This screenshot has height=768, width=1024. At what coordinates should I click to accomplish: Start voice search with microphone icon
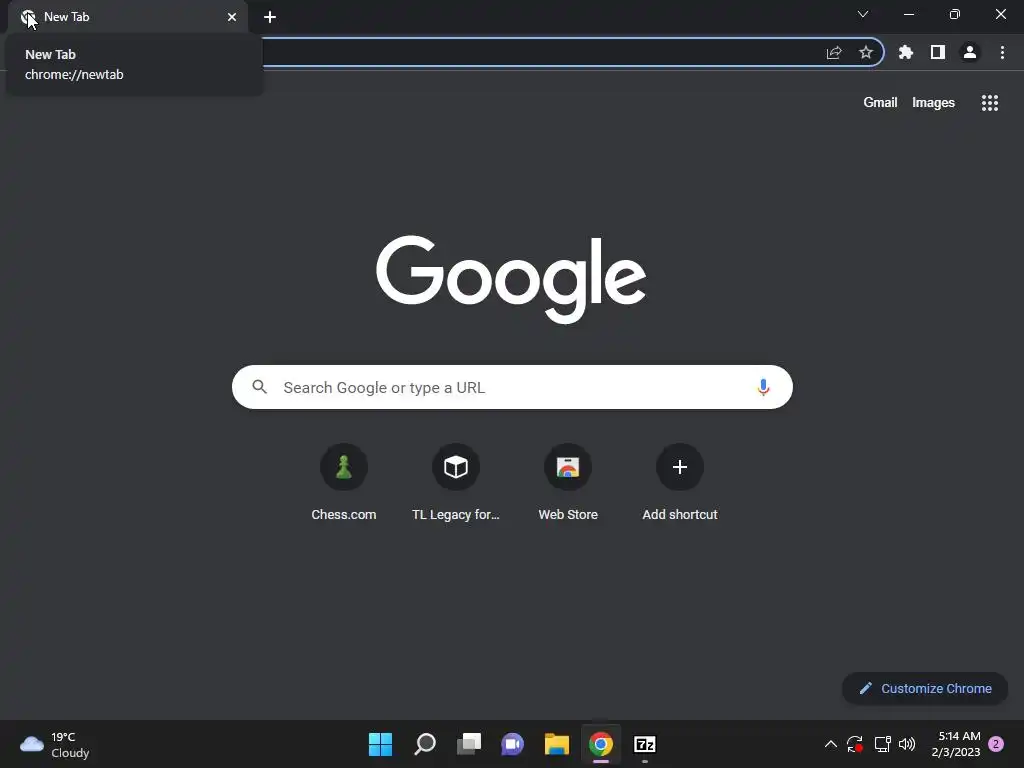coord(763,387)
